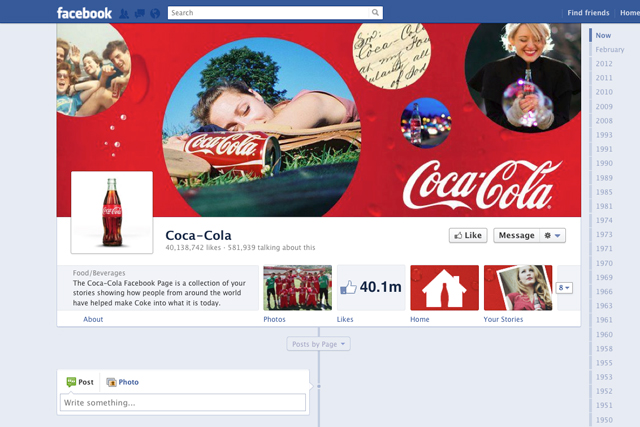The width and height of the screenshot is (640, 427).
Task: Open the Likes label link
Action: (345, 319)
